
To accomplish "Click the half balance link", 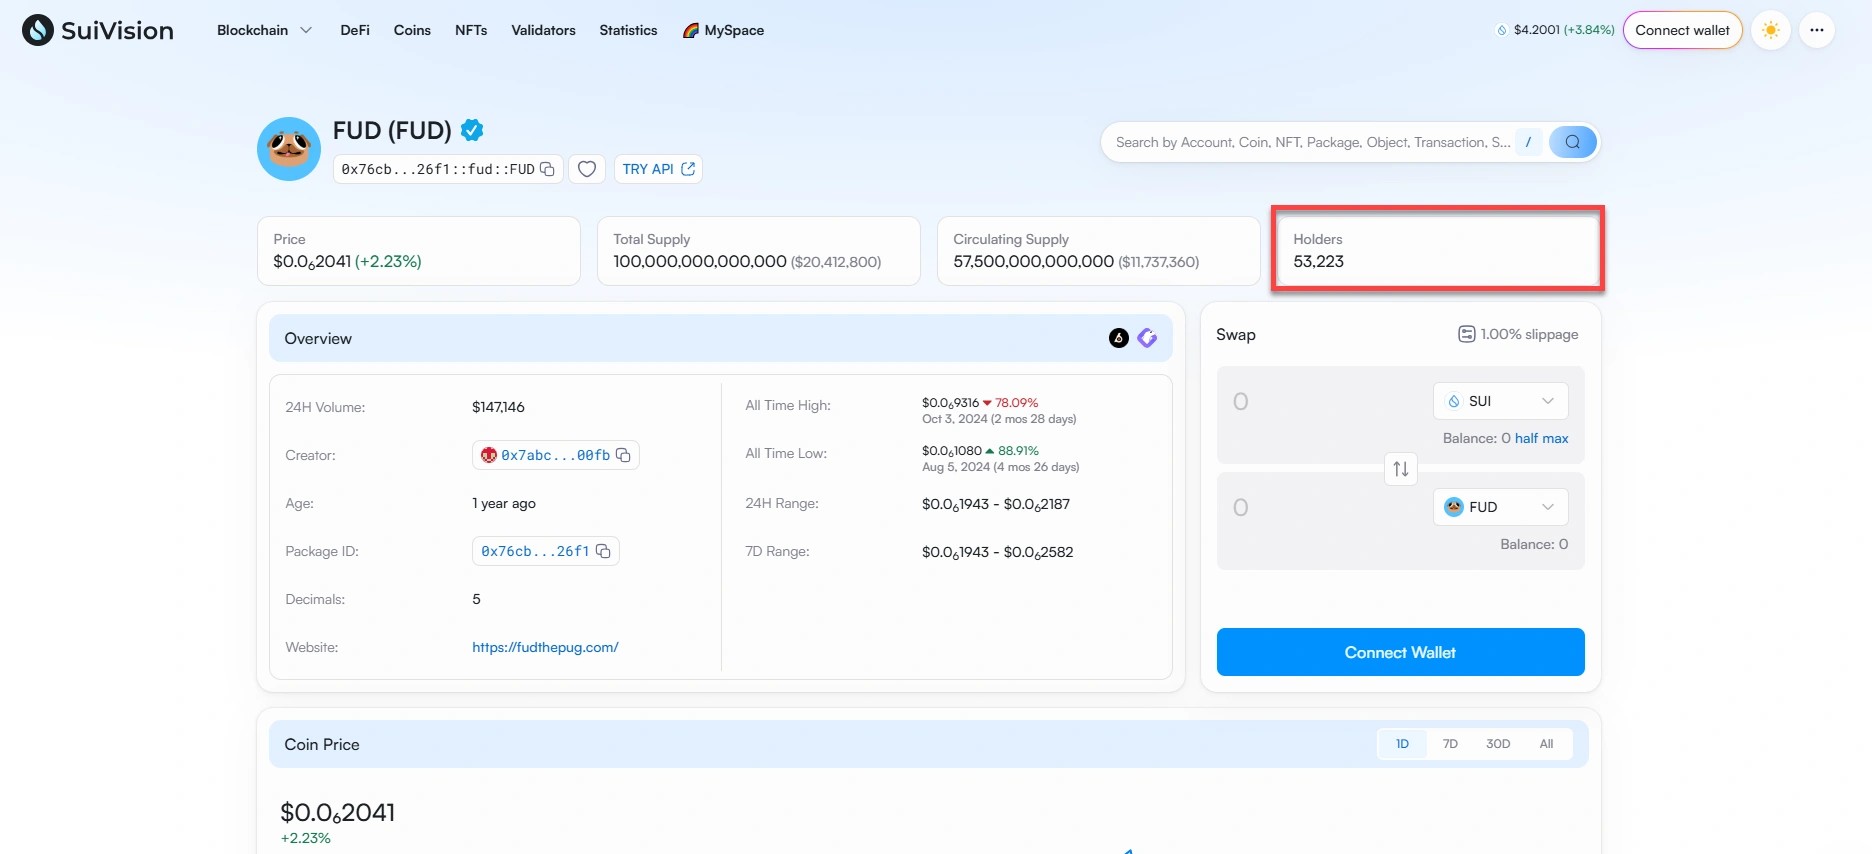I will pyautogui.click(x=1526, y=438).
